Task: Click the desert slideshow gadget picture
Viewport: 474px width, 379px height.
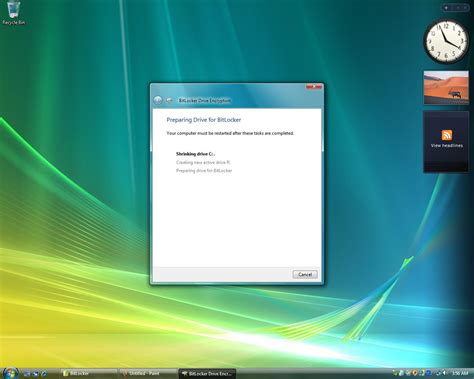Action: [446, 87]
